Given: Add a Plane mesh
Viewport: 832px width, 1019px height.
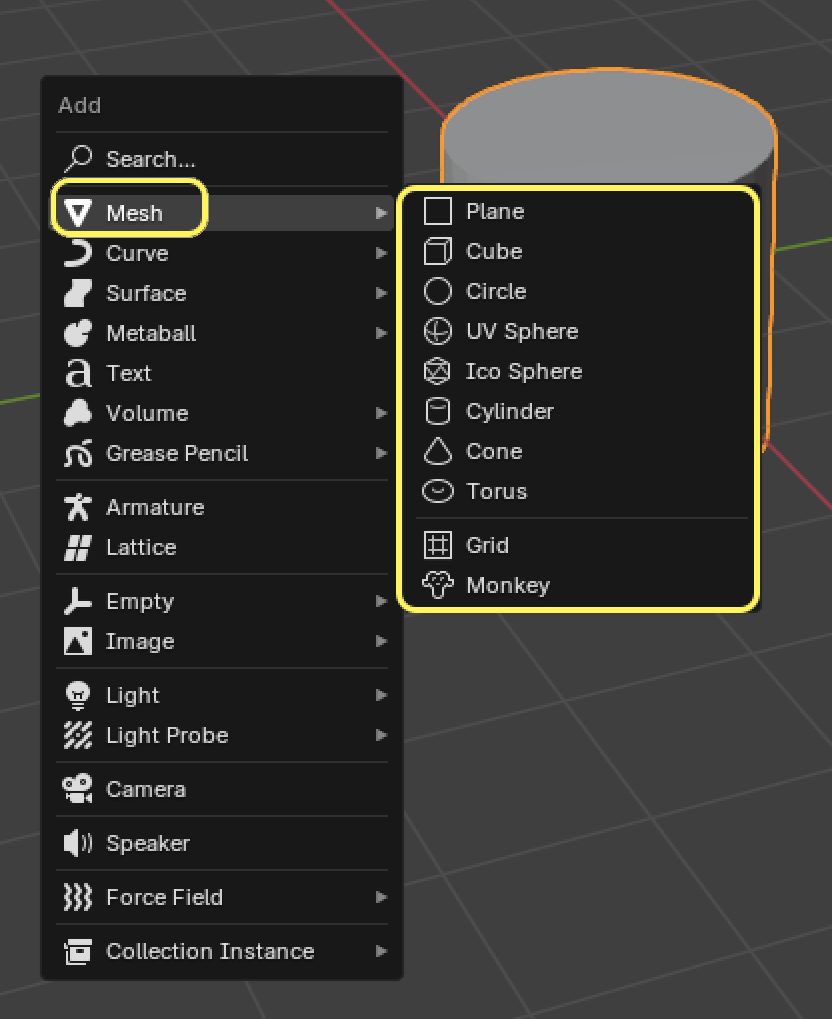Looking at the screenshot, I should coord(495,211).
